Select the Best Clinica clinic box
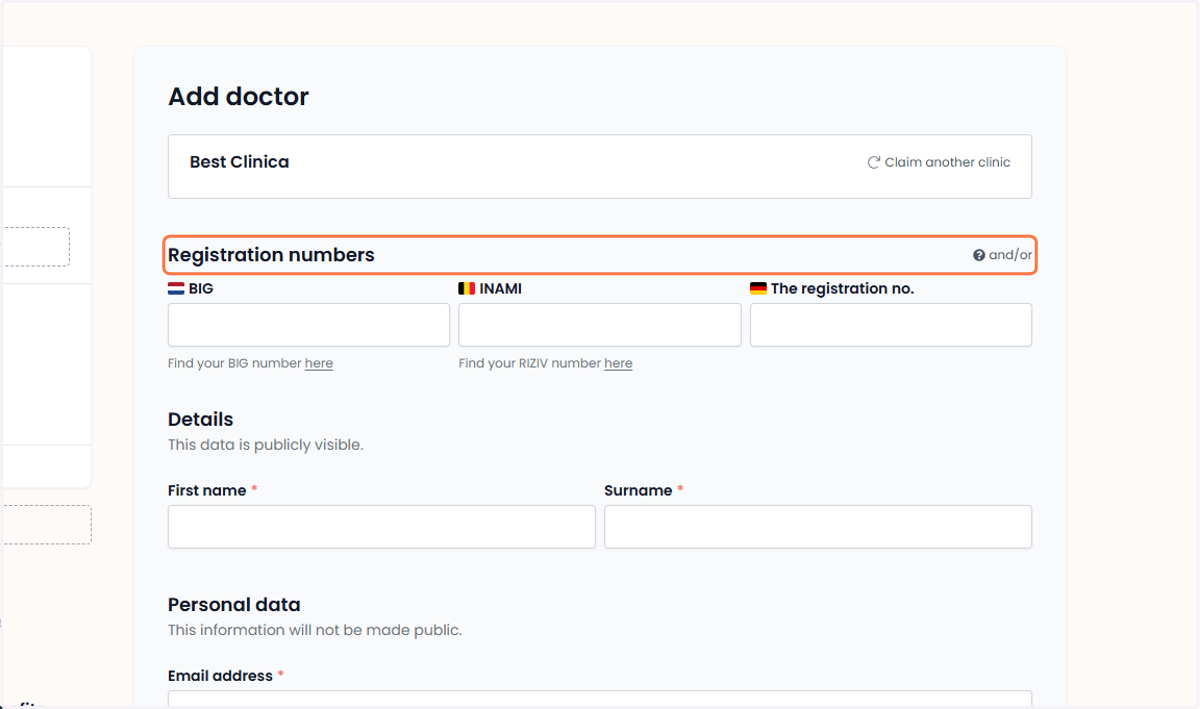 [600, 167]
